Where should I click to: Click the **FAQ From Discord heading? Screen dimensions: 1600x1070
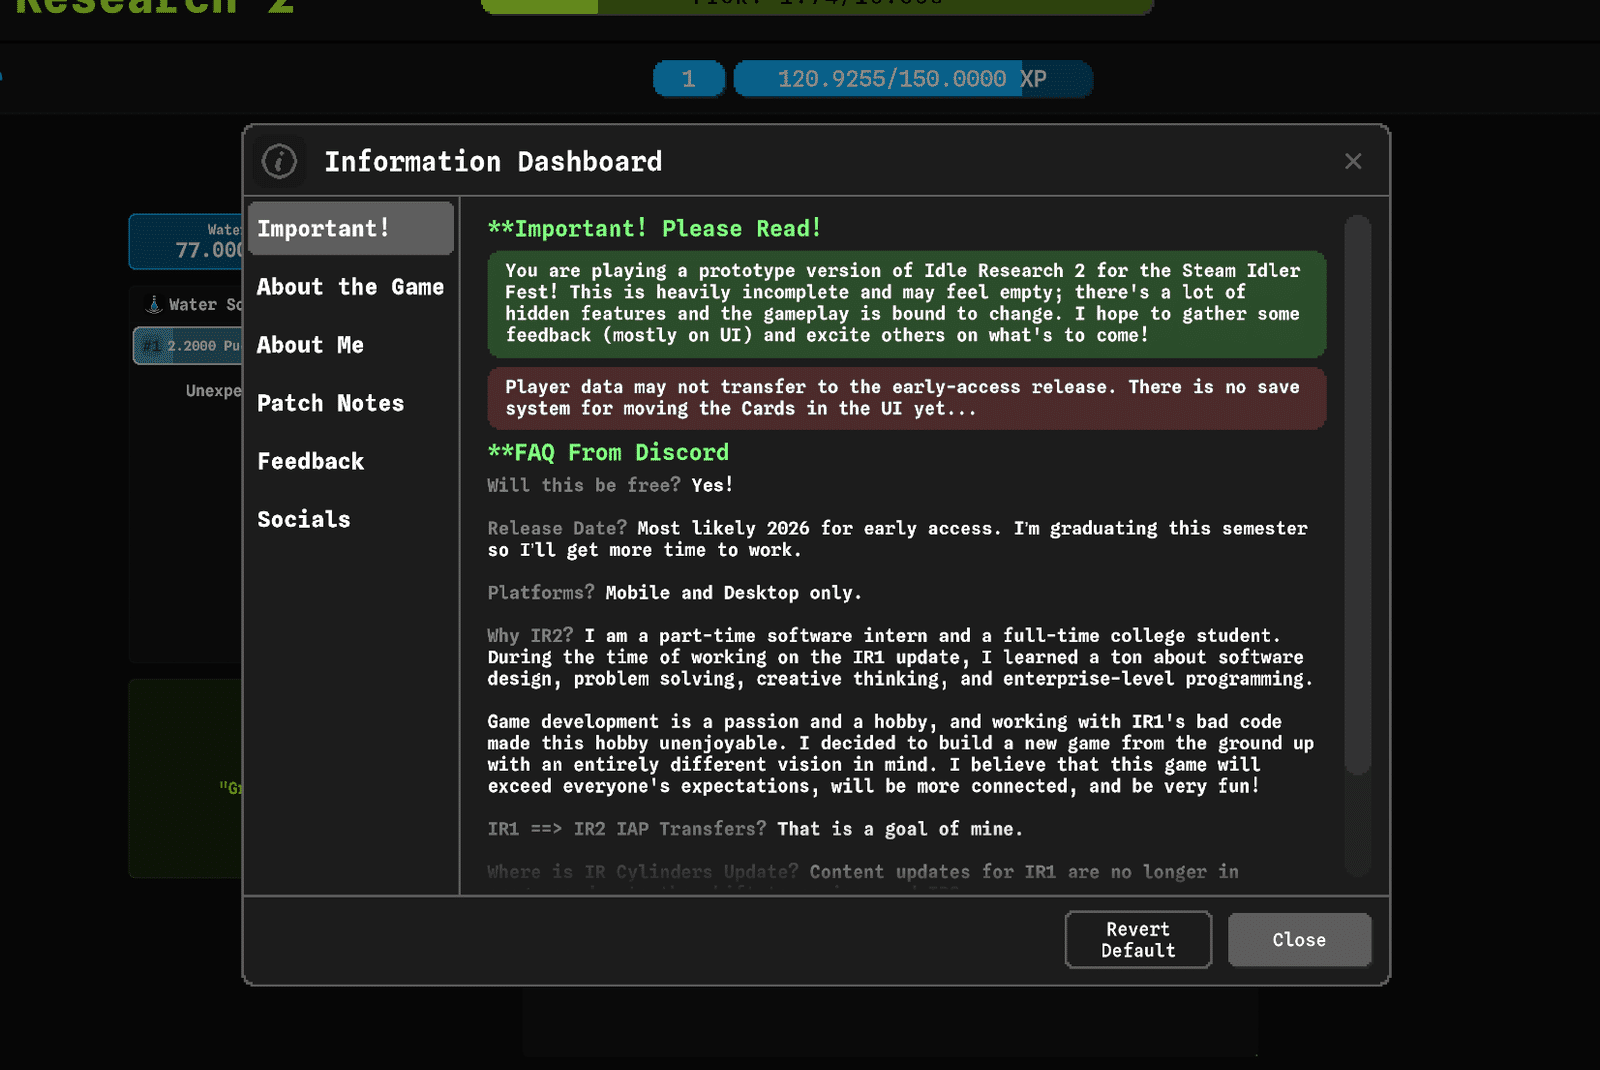pos(608,452)
